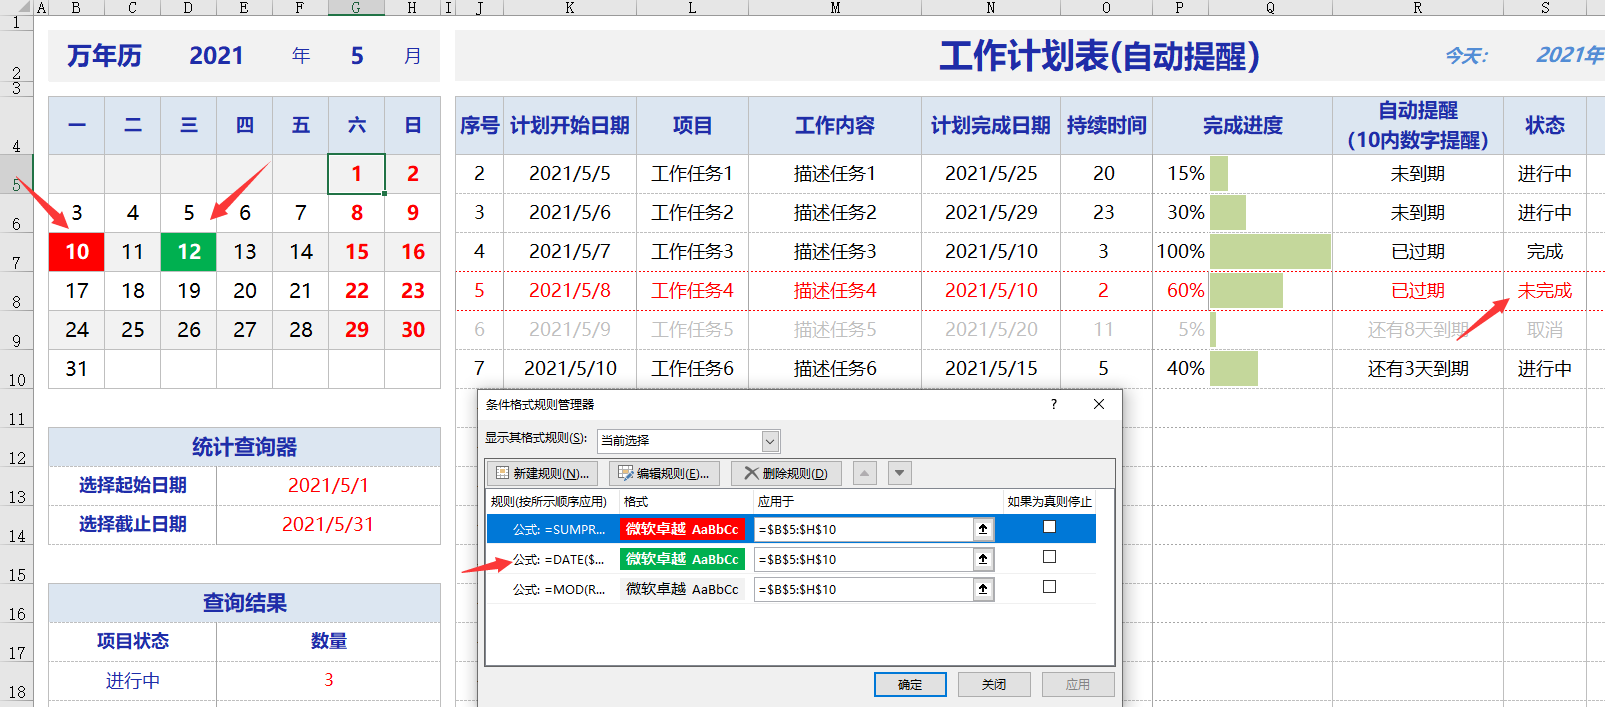The width and height of the screenshot is (1605, 707).
Task: Click the grey format preview of MOD rule
Action: coord(682,589)
